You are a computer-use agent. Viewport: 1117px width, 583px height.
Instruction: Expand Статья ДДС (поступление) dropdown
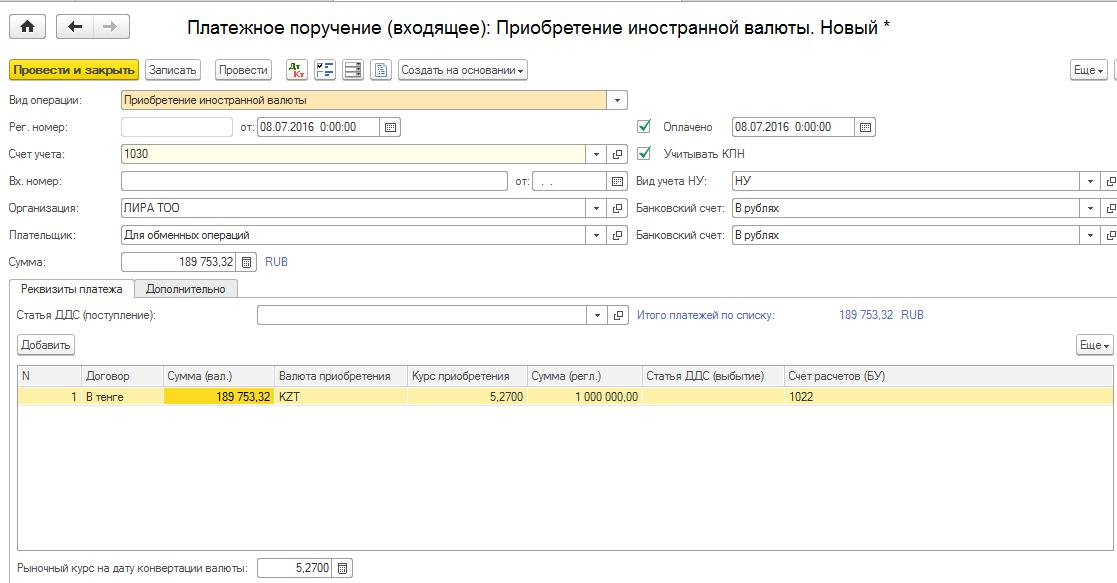click(597, 315)
